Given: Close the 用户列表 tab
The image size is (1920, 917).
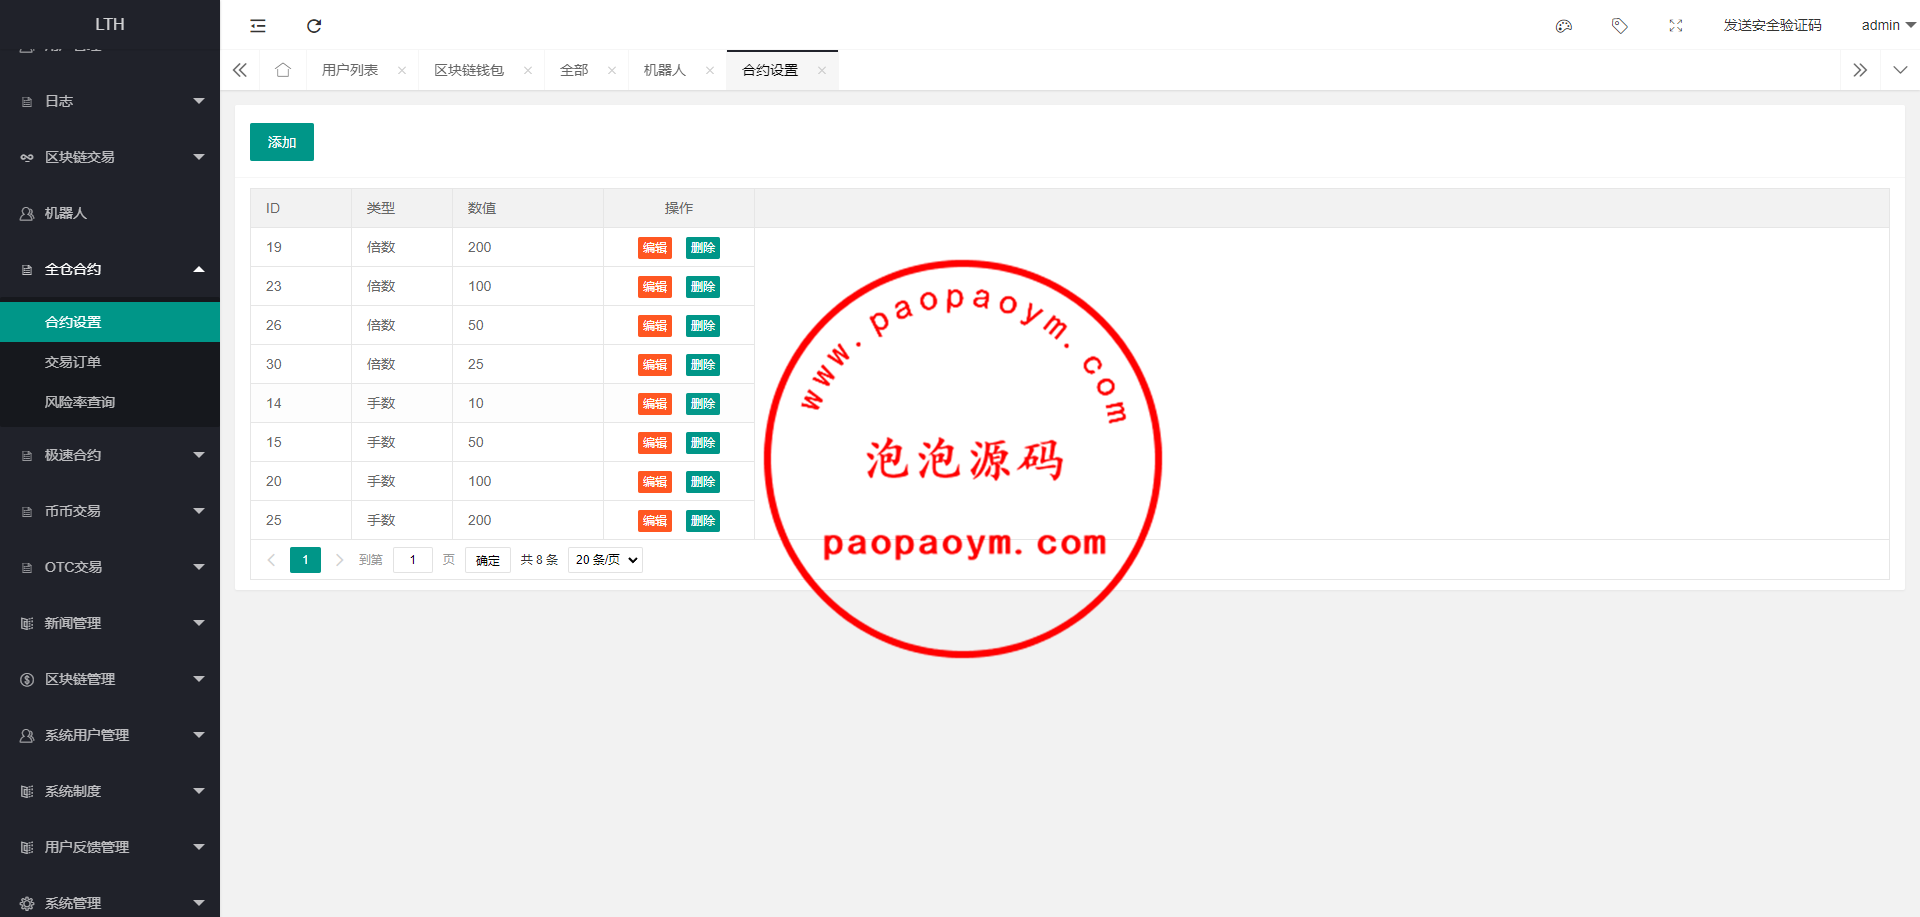Looking at the screenshot, I should pyautogui.click(x=402, y=70).
